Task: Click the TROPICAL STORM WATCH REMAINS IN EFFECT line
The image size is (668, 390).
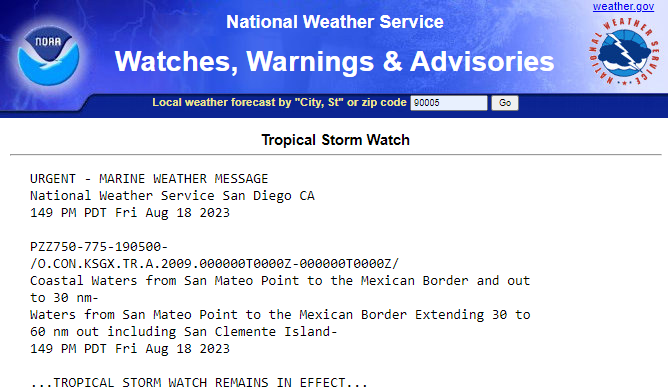Action: (199, 383)
